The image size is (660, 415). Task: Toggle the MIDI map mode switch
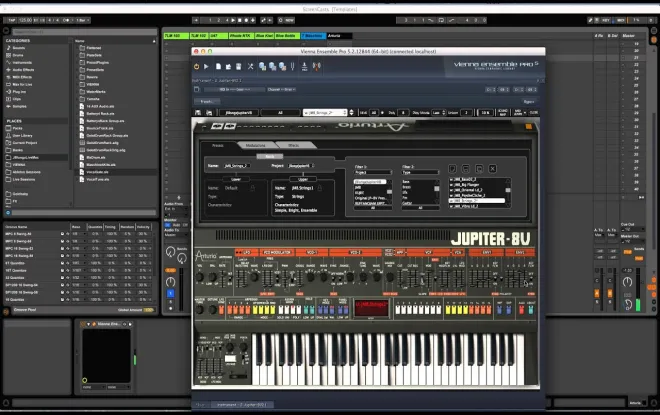(x=620, y=20)
